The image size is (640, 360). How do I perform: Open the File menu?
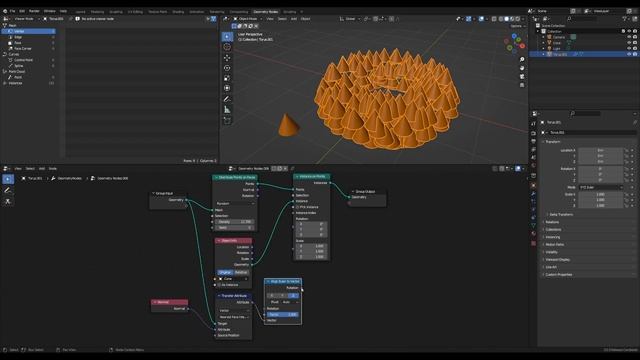[x=12, y=11]
